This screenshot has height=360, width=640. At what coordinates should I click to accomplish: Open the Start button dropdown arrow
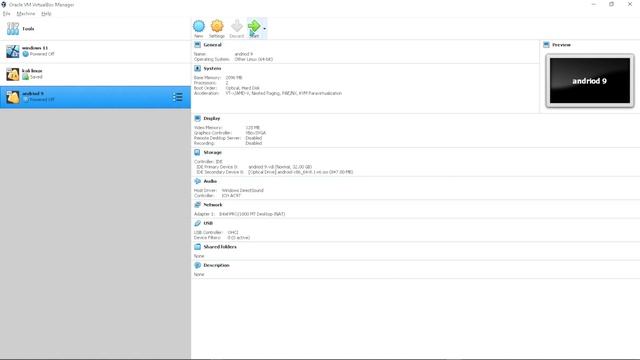point(264,29)
